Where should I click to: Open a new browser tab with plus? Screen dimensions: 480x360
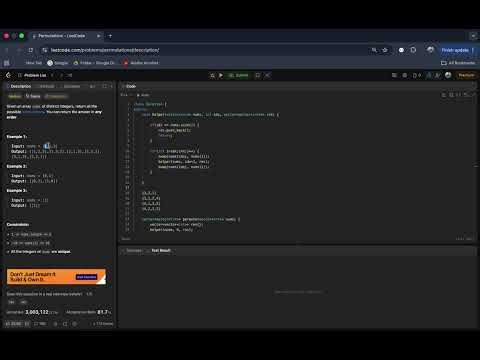110,36
